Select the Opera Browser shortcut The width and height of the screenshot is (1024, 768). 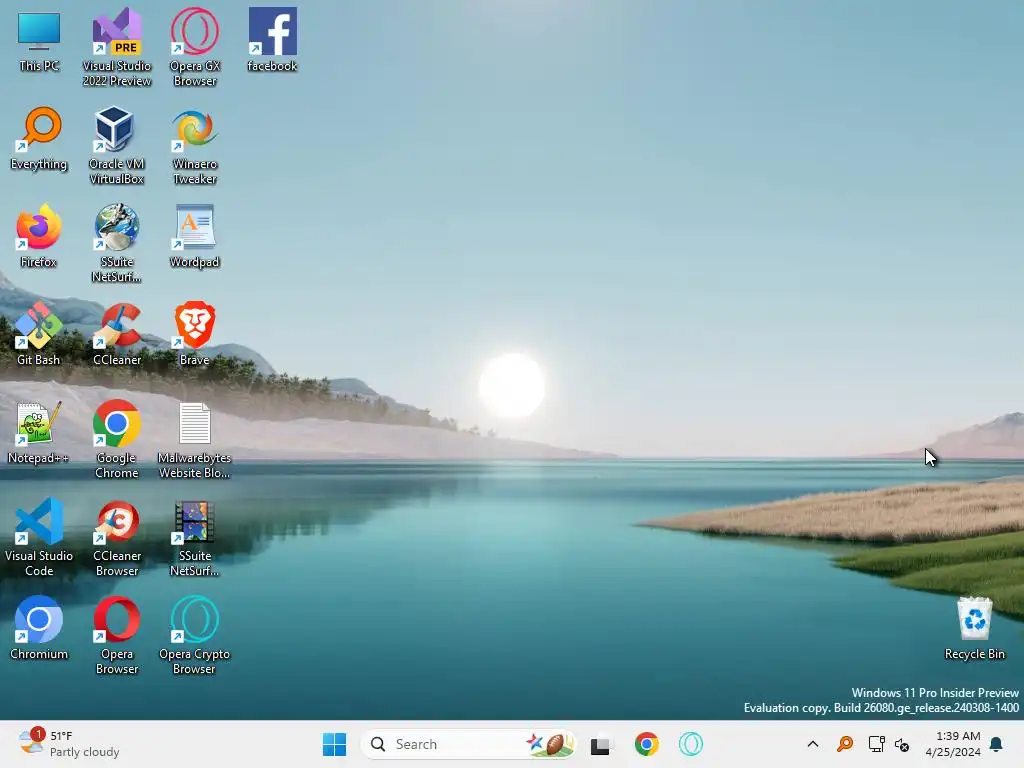pyautogui.click(x=117, y=635)
